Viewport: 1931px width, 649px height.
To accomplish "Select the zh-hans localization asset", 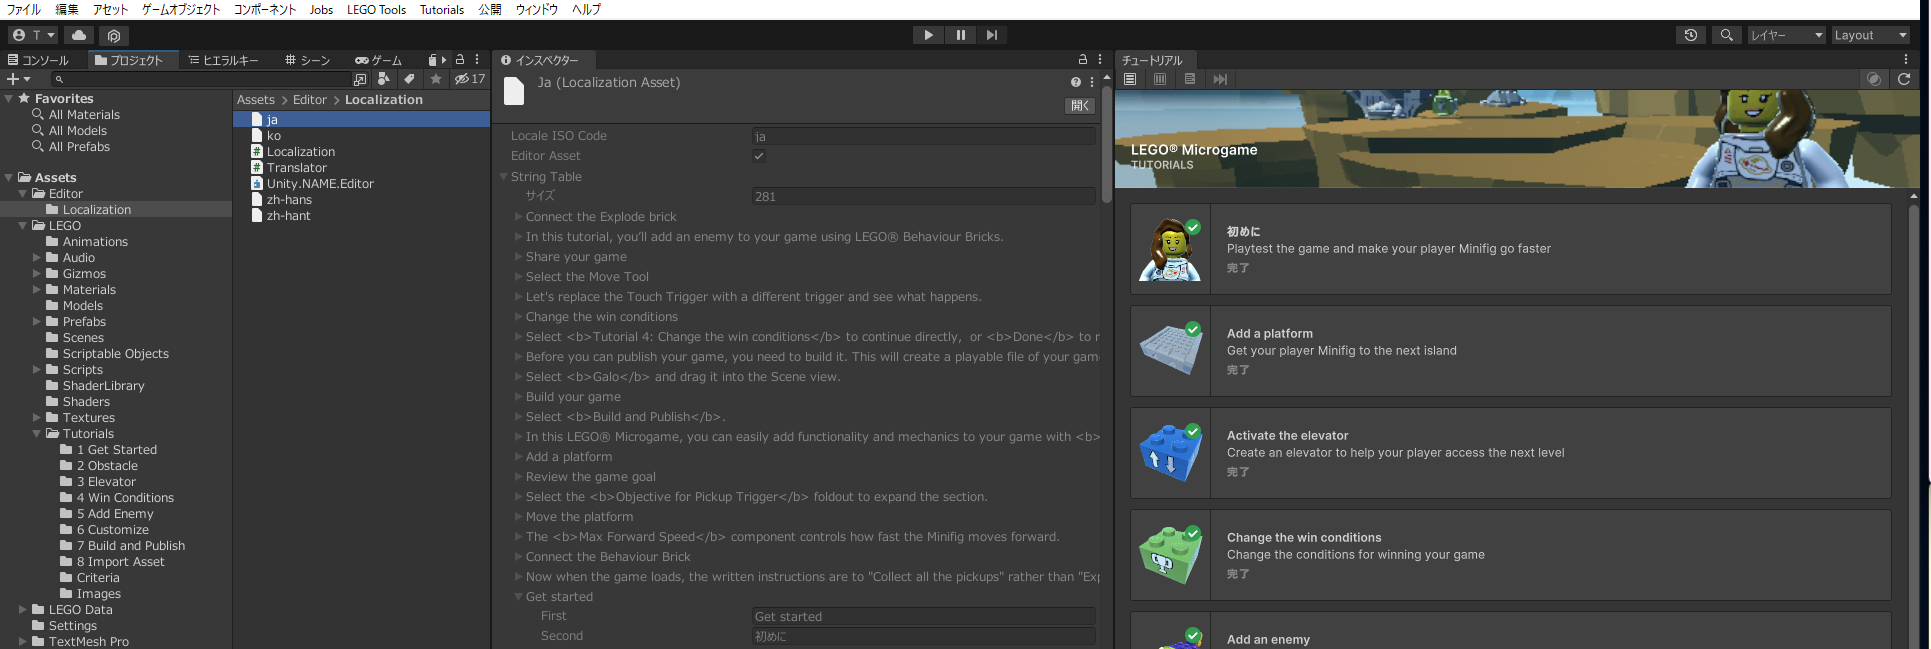I will [289, 200].
